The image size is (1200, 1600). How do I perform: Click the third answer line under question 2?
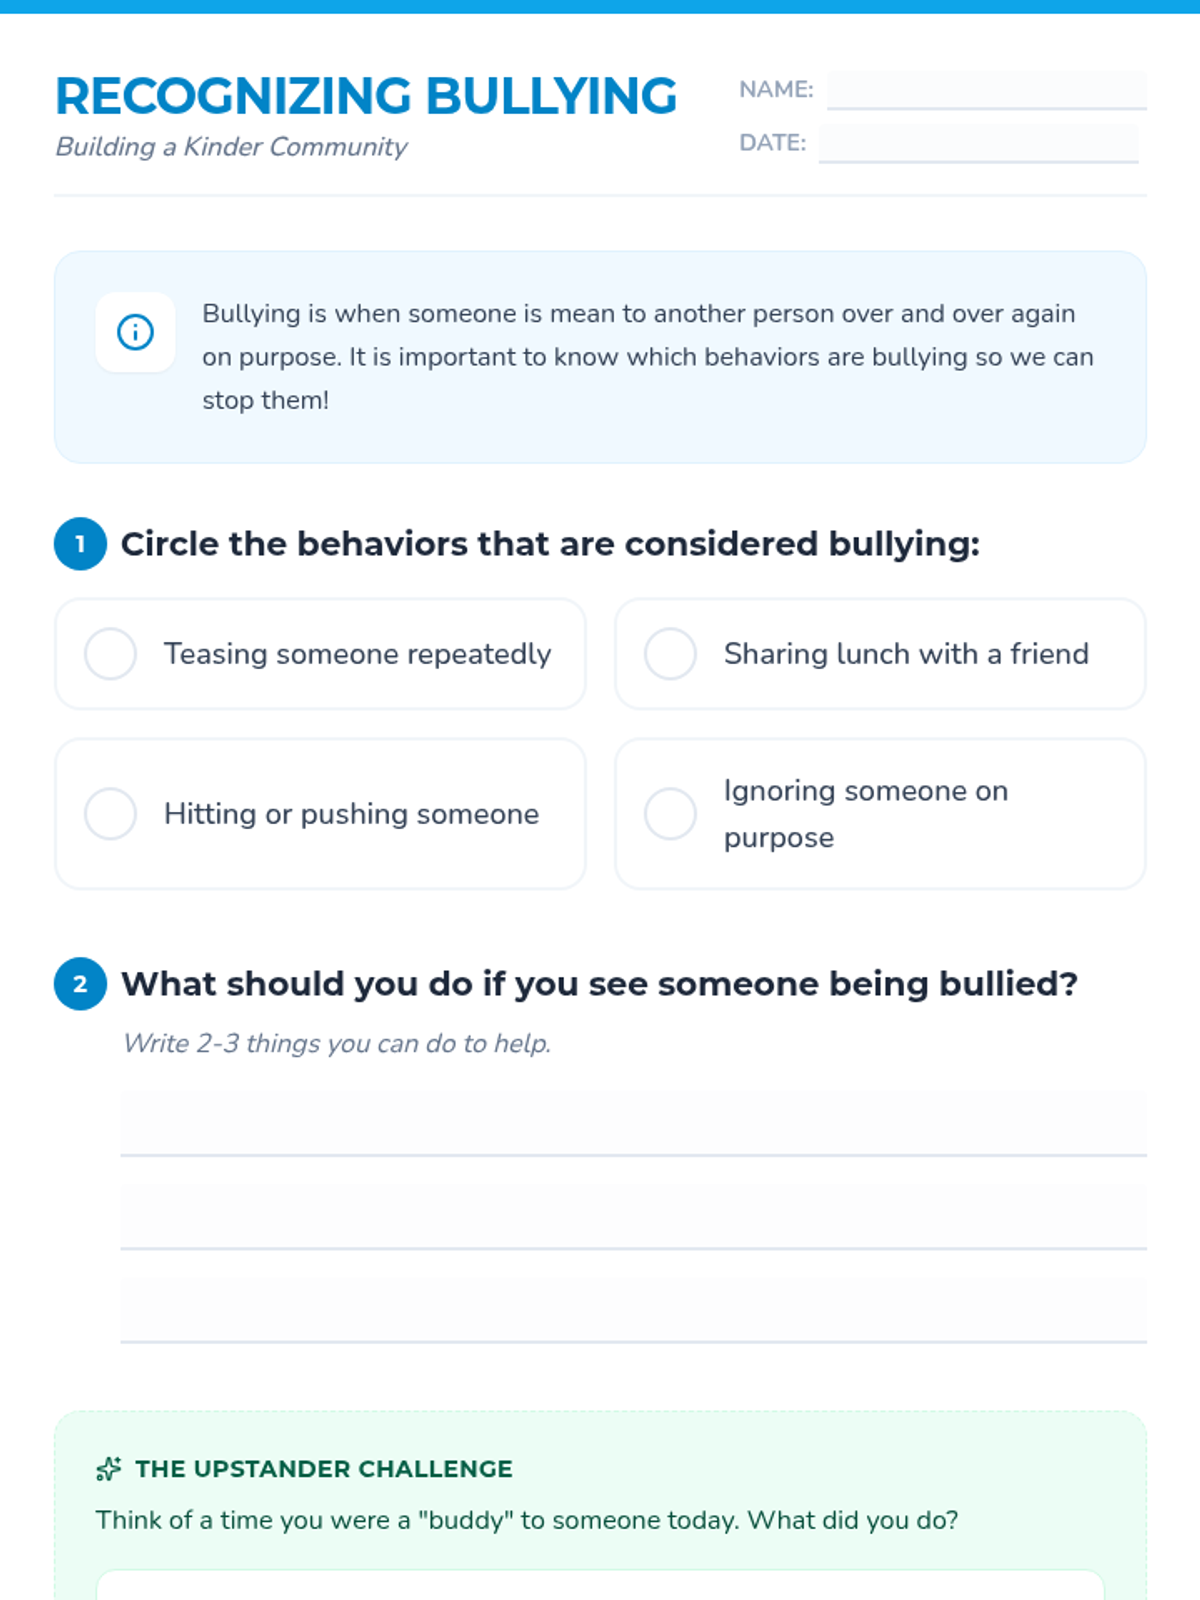[632, 1310]
